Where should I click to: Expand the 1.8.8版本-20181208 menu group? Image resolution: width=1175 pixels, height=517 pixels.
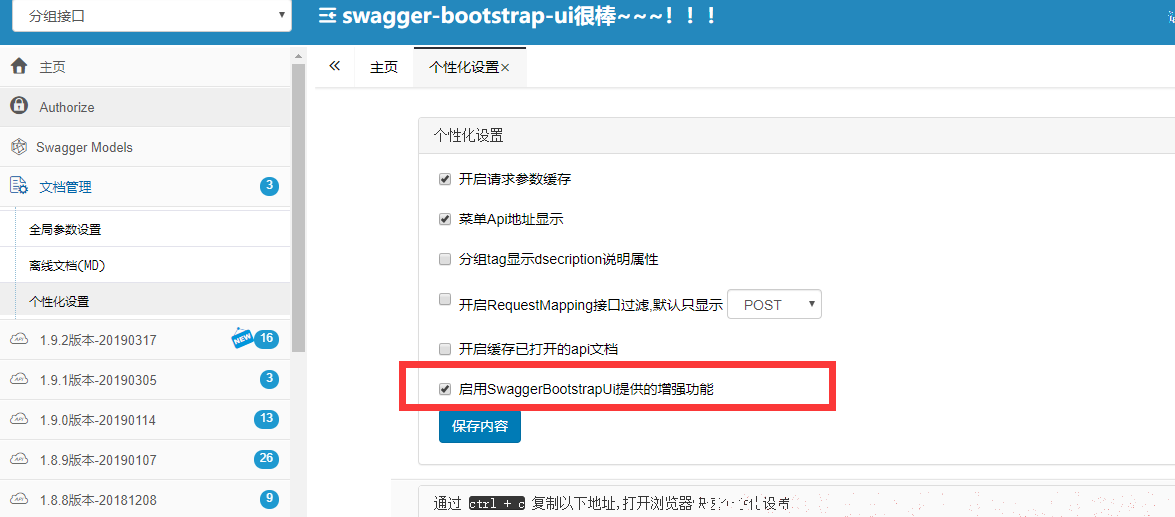pyautogui.click(x=146, y=499)
